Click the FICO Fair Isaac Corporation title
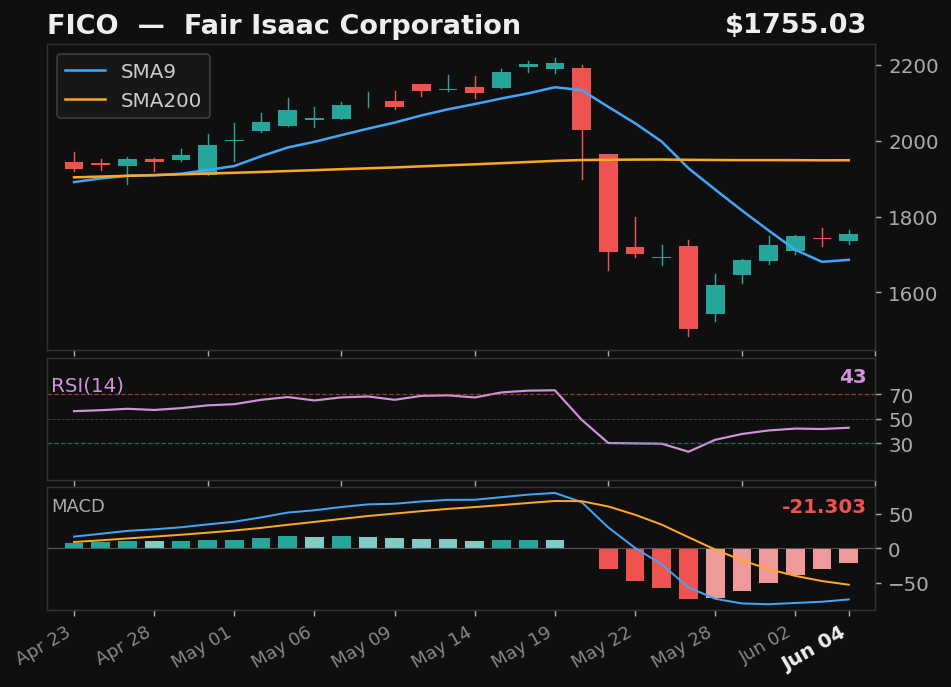951x687 pixels. [284, 25]
